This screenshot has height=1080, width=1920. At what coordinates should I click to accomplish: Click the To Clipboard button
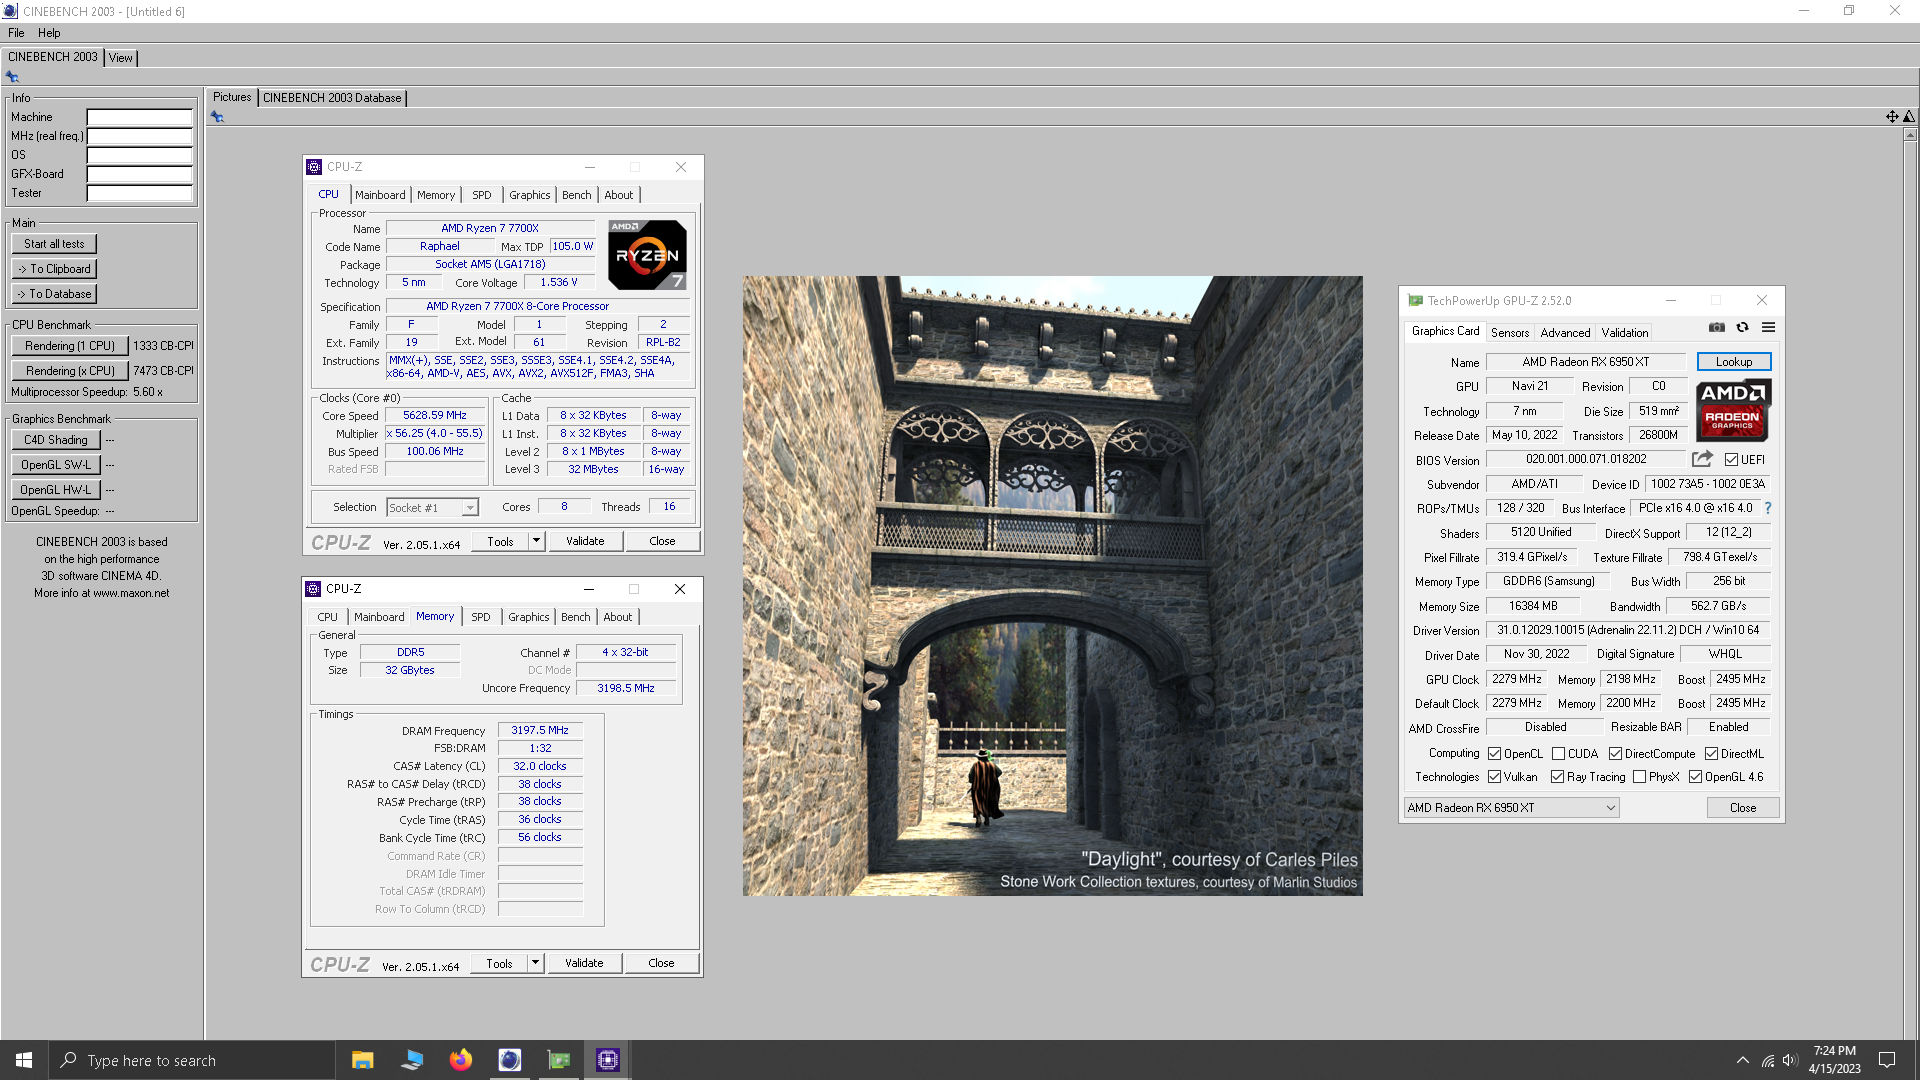pos(54,269)
